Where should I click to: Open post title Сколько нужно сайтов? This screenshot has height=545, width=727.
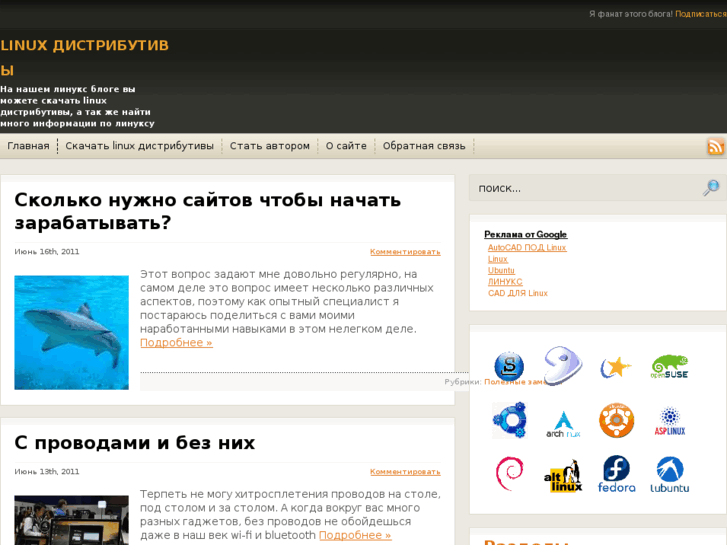coord(208,211)
